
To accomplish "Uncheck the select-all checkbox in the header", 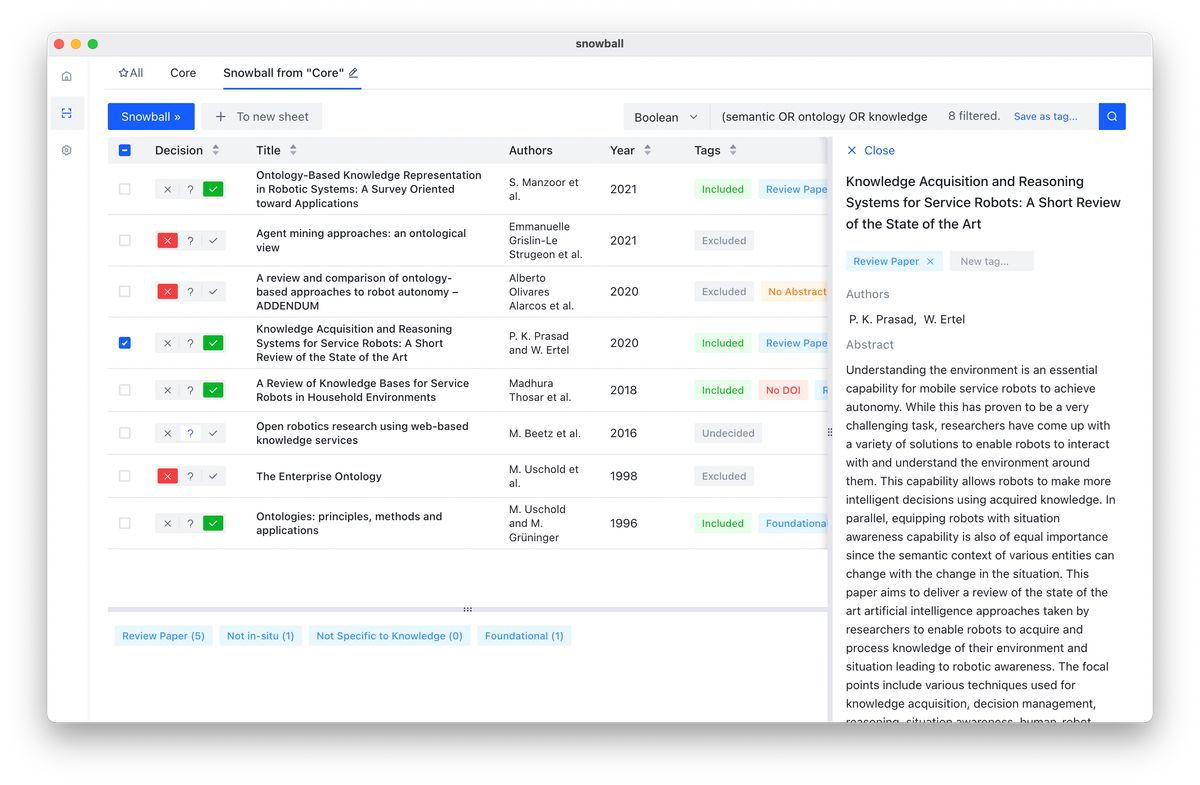I will click(x=124, y=150).
